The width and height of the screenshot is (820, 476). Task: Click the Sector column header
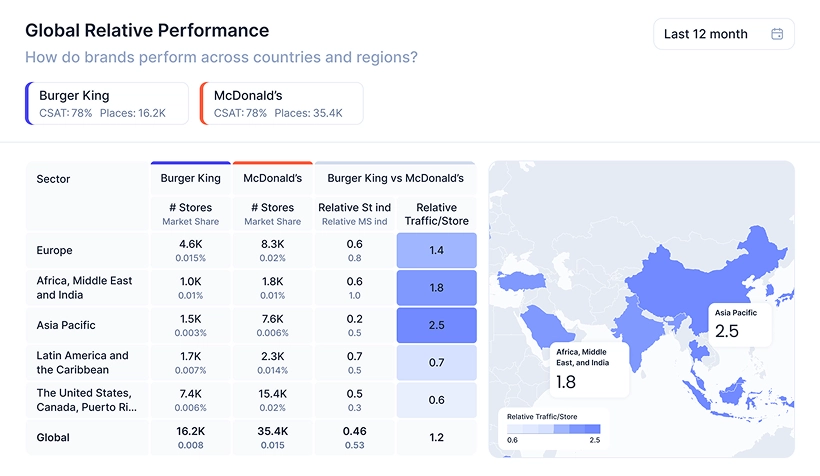click(x=53, y=179)
